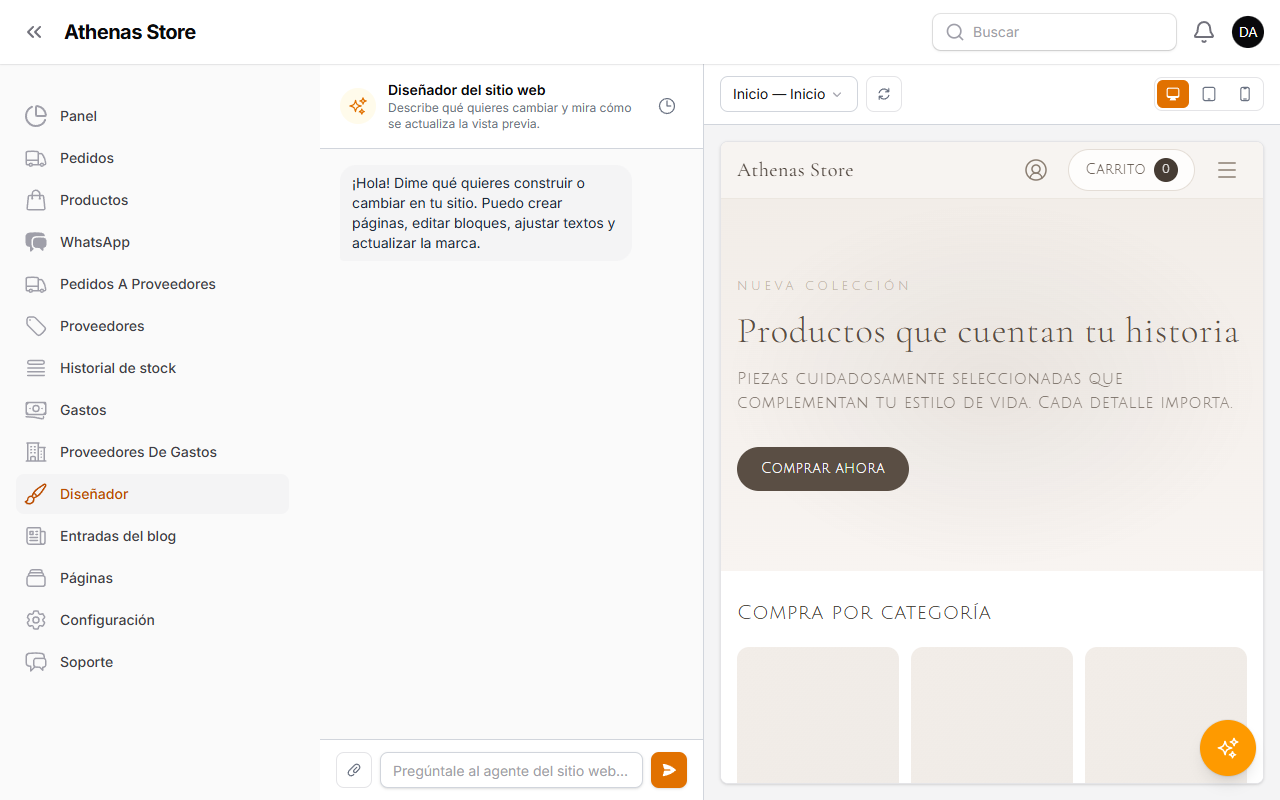Viewport: 1280px width, 800px height.
Task: Open Gastos menu item
Action: [x=152, y=410]
